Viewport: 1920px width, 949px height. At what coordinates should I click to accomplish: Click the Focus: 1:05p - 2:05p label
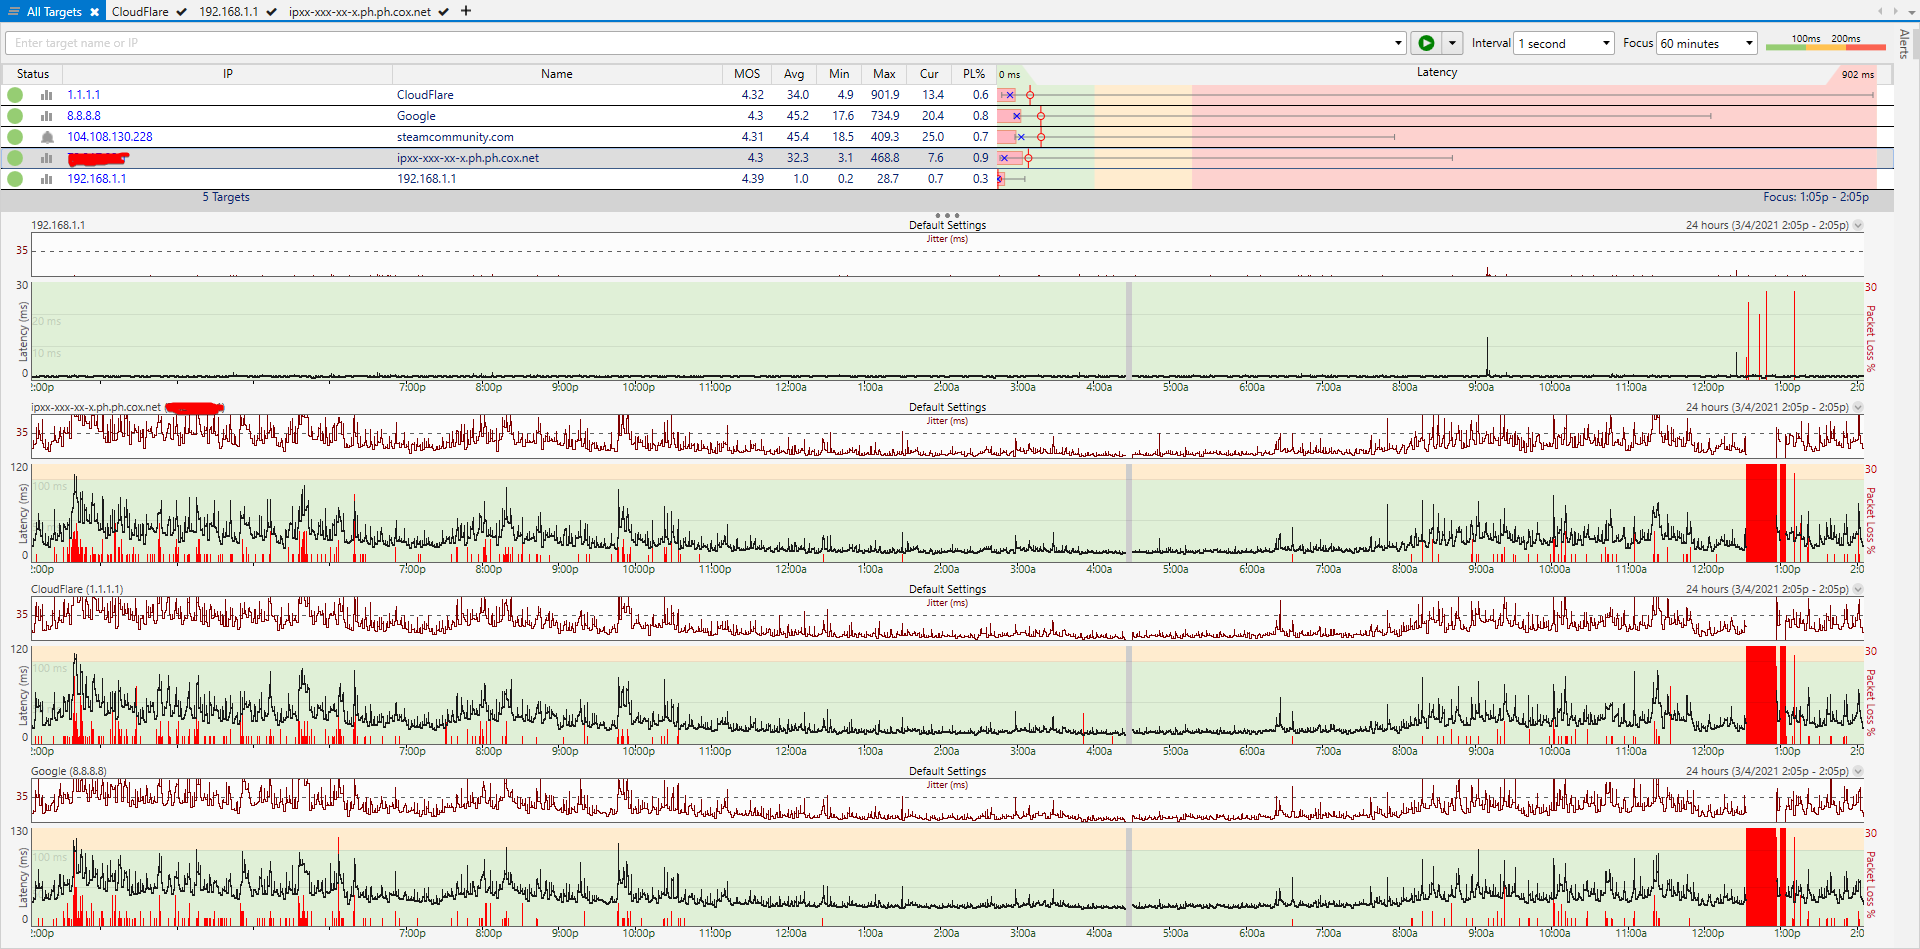click(1816, 197)
